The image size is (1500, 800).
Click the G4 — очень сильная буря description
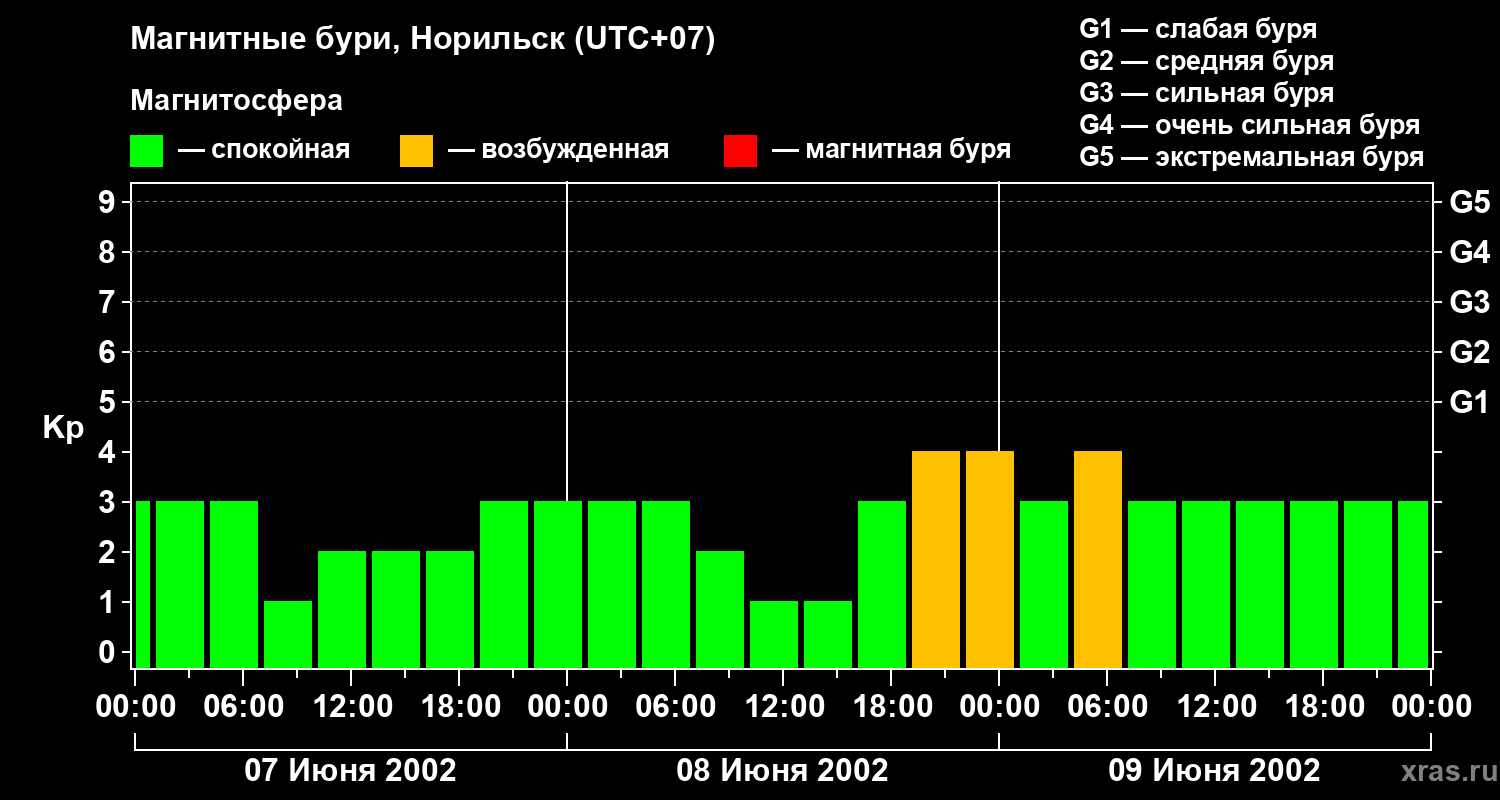pyautogui.click(x=1250, y=125)
